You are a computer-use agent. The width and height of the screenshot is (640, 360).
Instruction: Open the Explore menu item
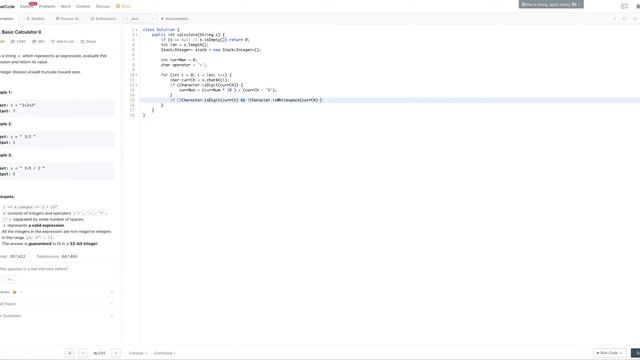pos(25,6)
